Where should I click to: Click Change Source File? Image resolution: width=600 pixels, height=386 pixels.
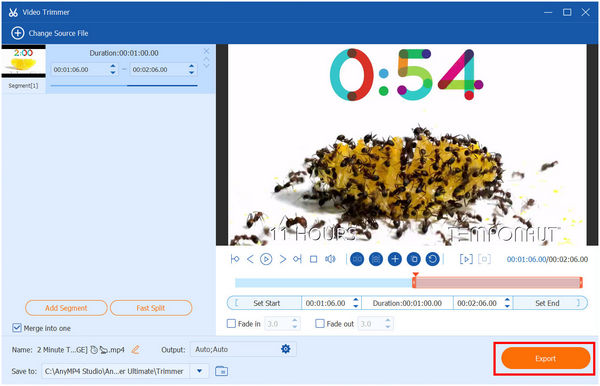pyautogui.click(x=58, y=33)
